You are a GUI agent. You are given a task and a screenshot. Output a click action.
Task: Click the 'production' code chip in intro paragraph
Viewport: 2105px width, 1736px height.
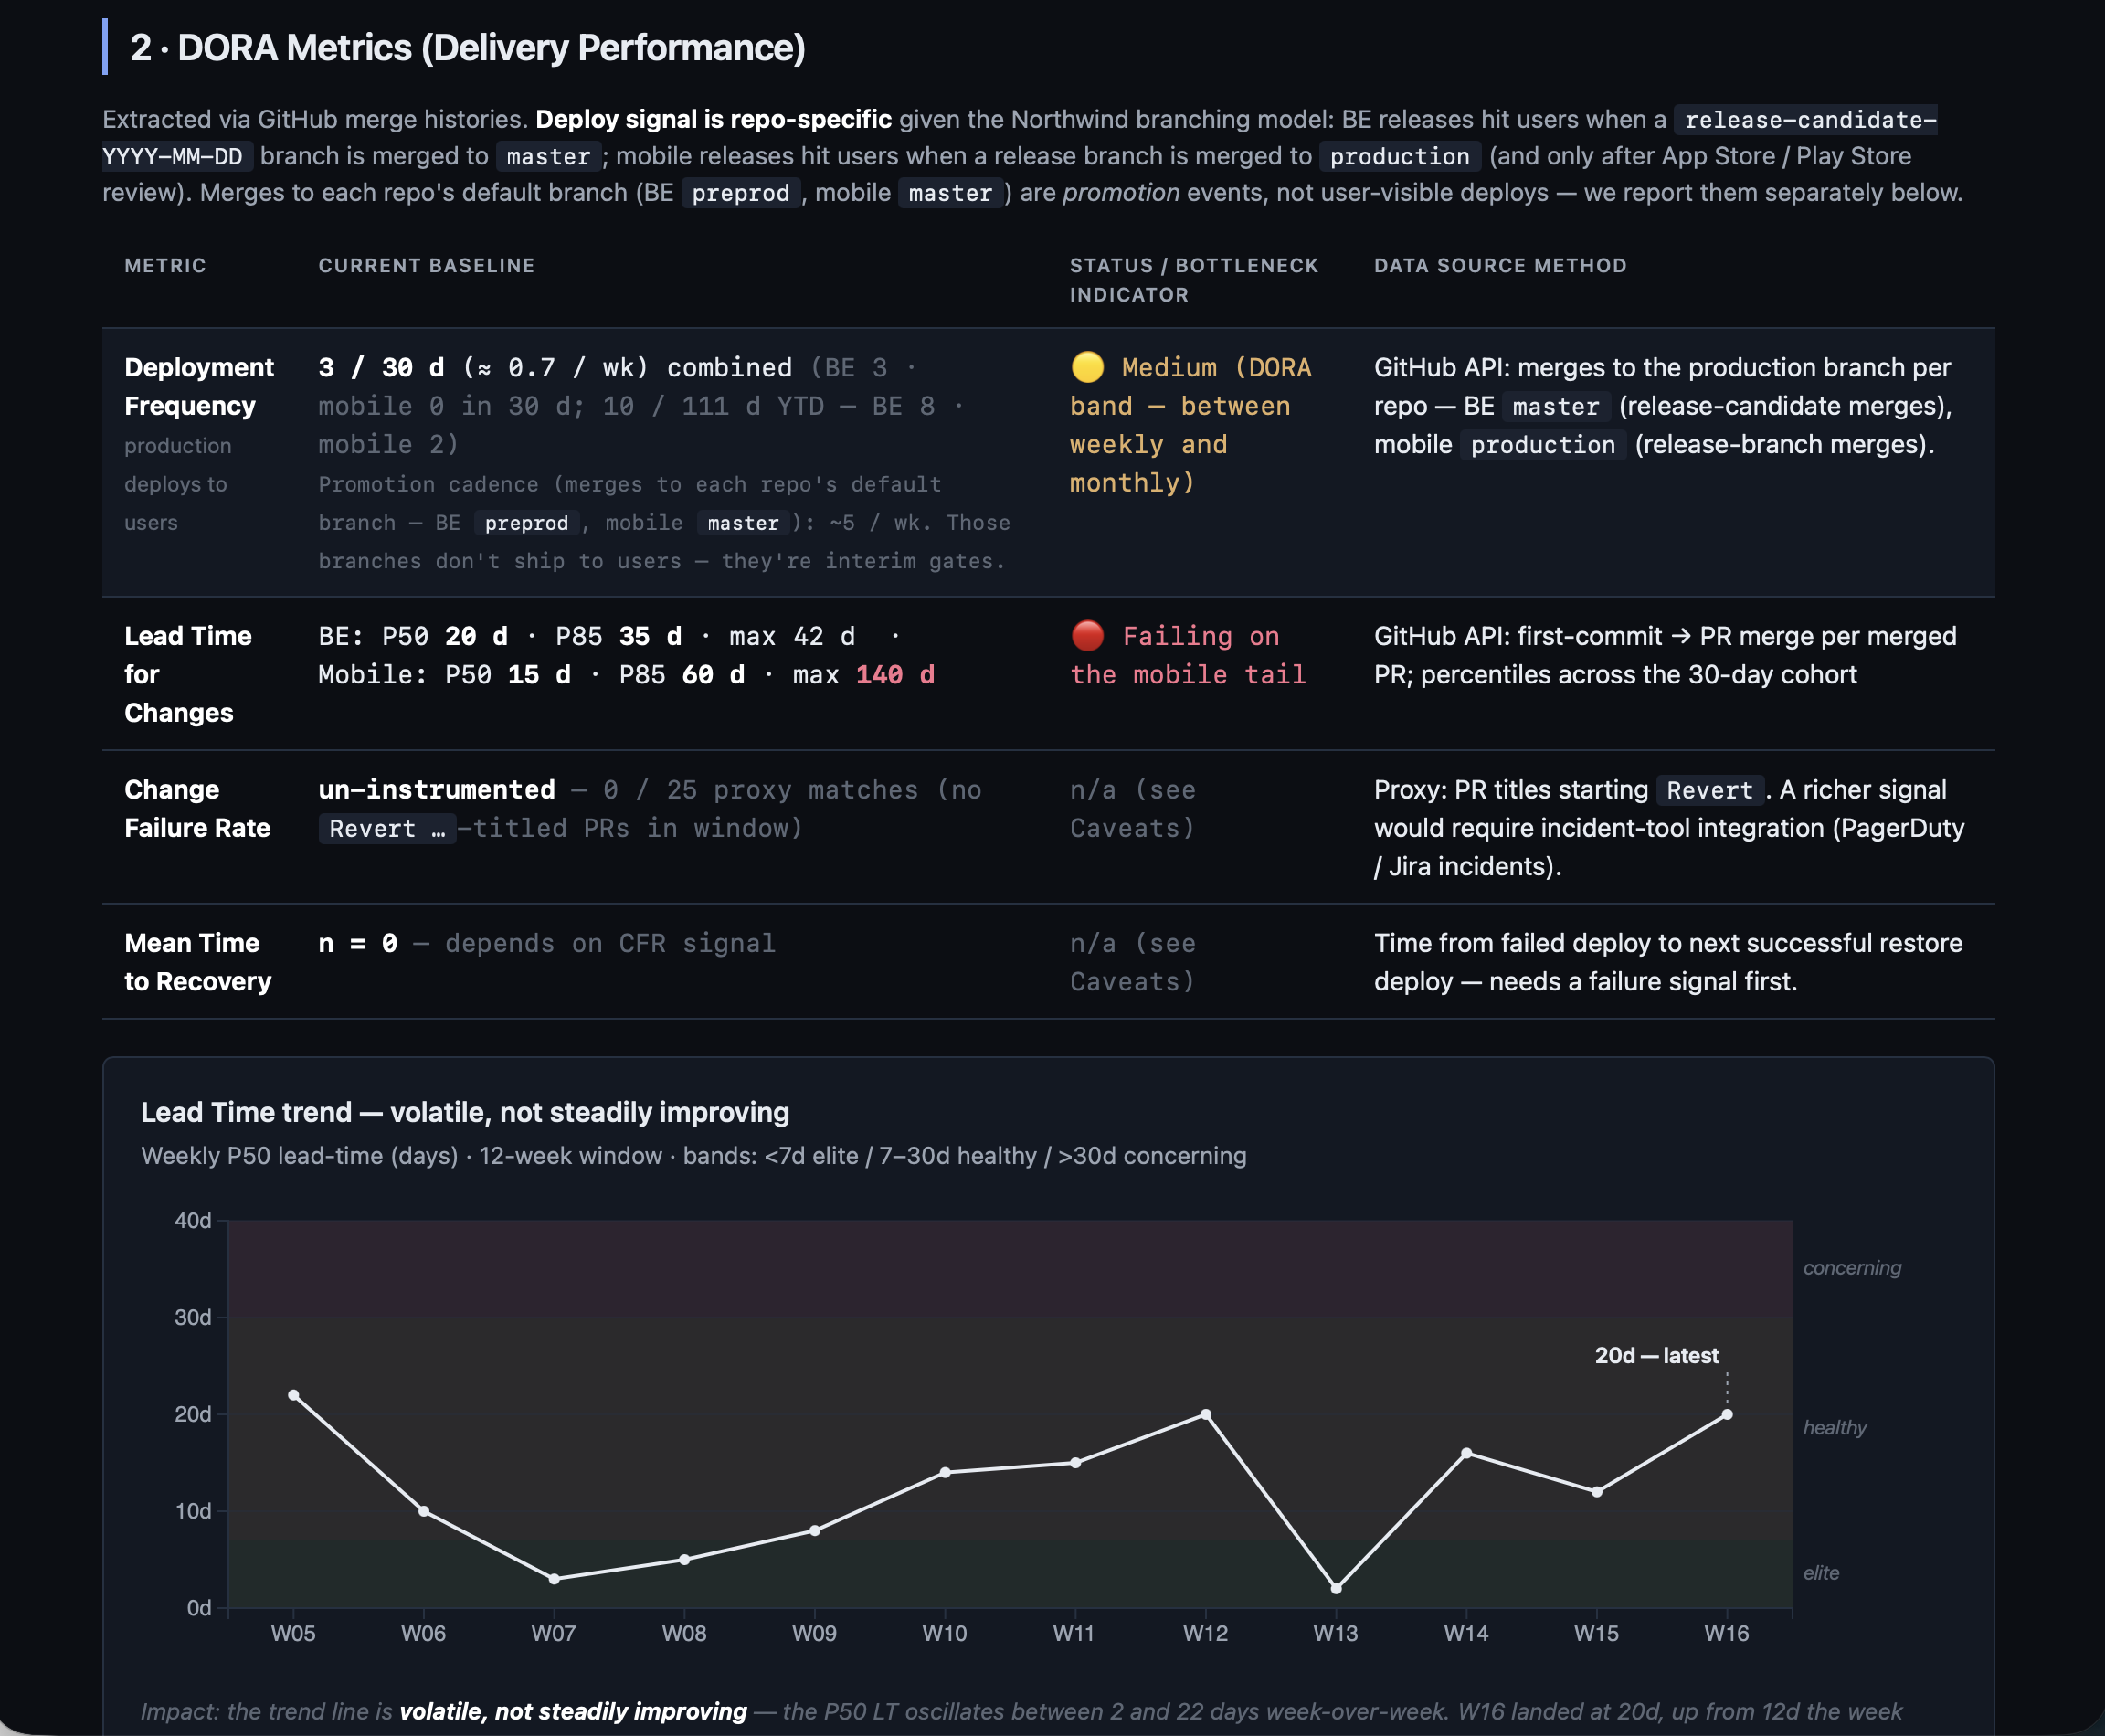tap(1399, 157)
